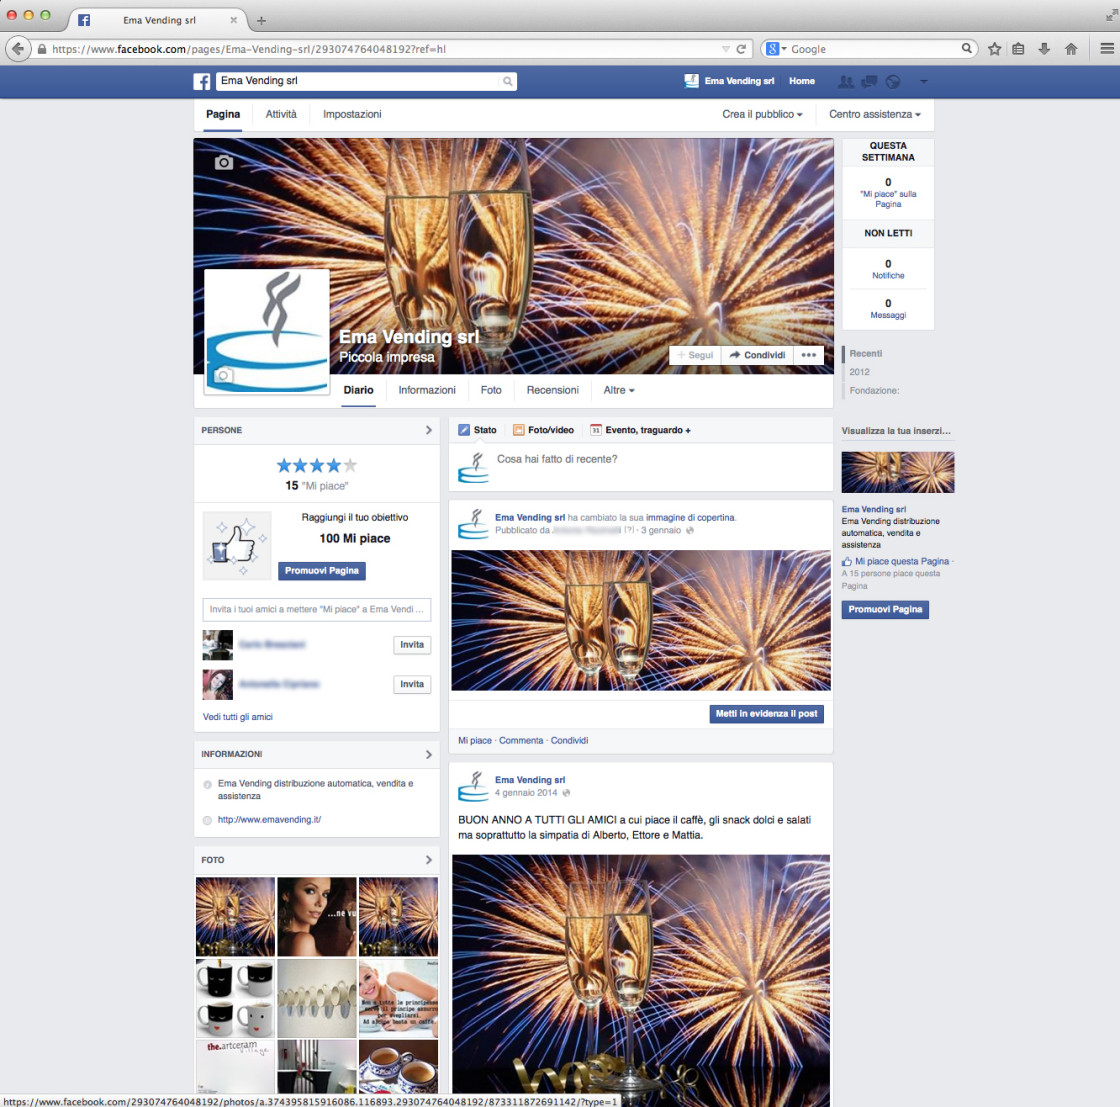Open the three-dots more options button
Image resolution: width=1120 pixels, height=1107 pixels.
809,355
